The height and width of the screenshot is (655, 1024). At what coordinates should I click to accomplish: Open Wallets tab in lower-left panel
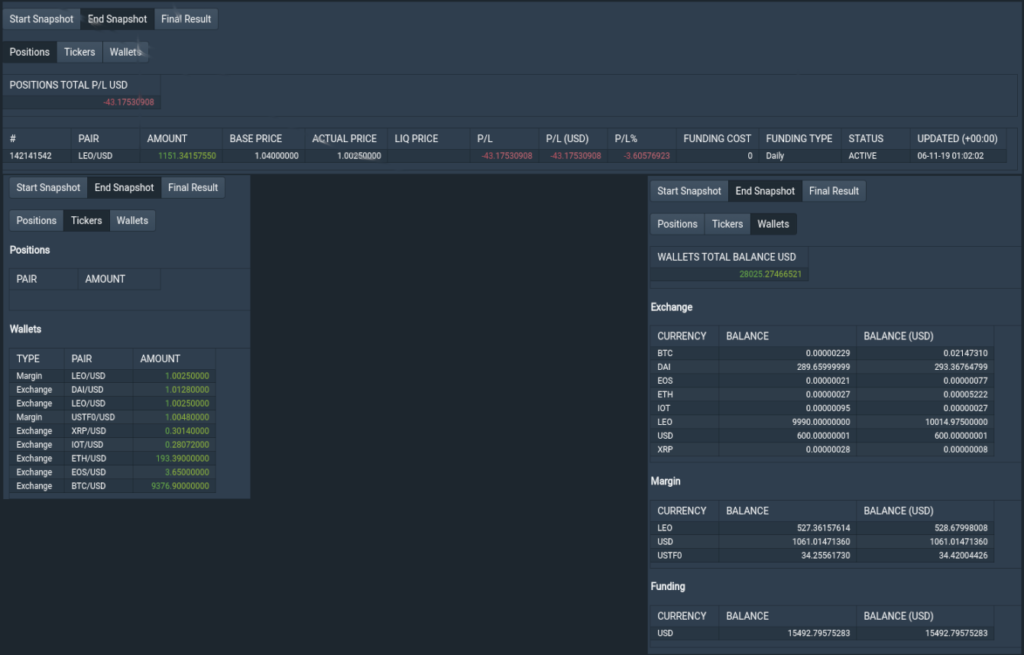(x=132, y=221)
